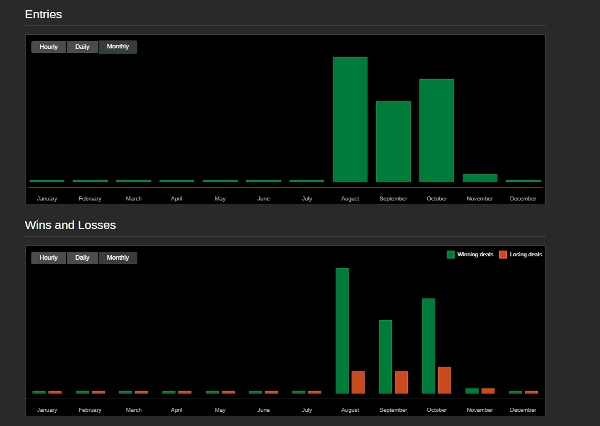Click November winning deals green bar
Image resolution: width=600 pixels, height=426 pixels.
click(x=472, y=391)
